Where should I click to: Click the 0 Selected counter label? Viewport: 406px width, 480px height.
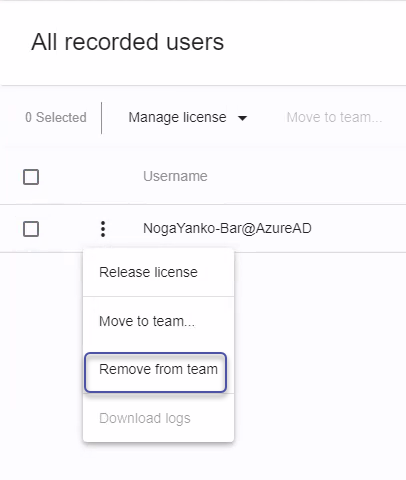(x=56, y=118)
